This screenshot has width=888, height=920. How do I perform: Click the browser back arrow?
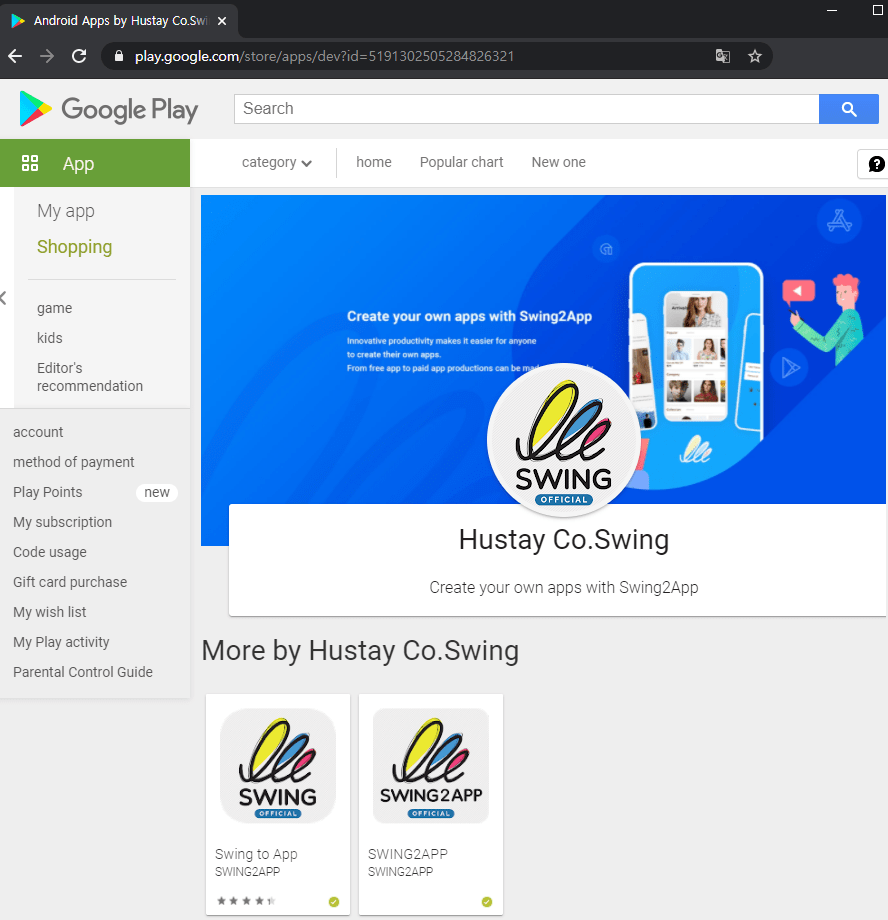pos(15,56)
